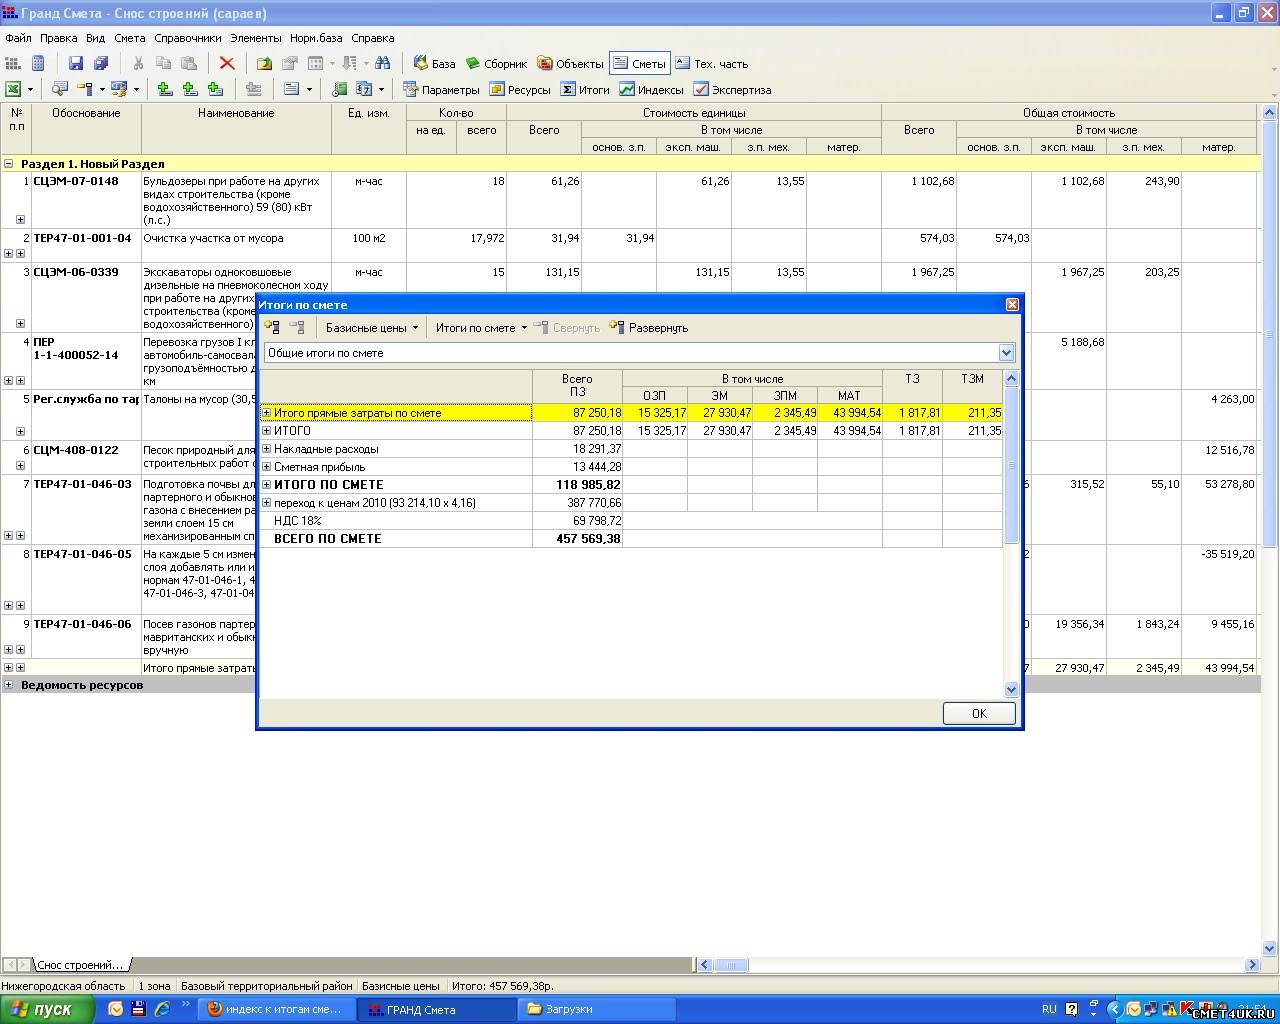Click the dialog's vertical scrollbar down arrow
This screenshot has width=1280, height=1024.
(1010, 689)
